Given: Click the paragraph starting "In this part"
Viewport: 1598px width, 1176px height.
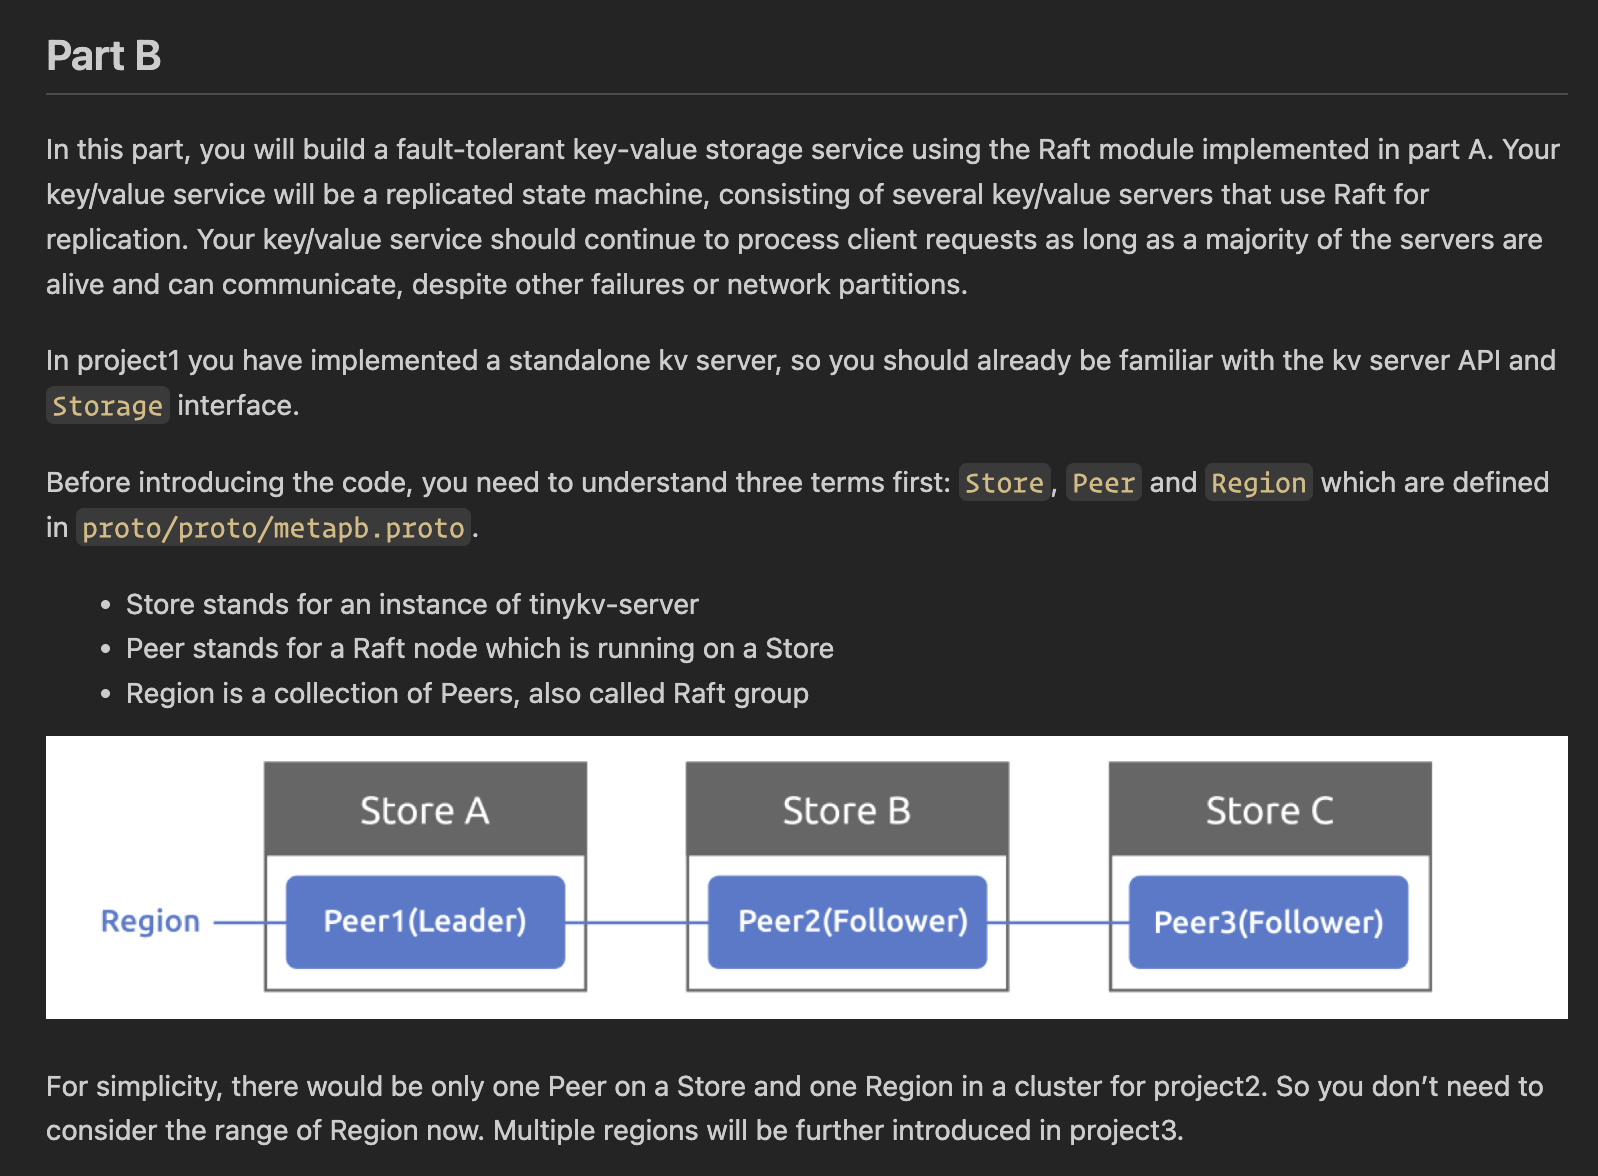Looking at the screenshot, I should pyautogui.click(x=802, y=217).
